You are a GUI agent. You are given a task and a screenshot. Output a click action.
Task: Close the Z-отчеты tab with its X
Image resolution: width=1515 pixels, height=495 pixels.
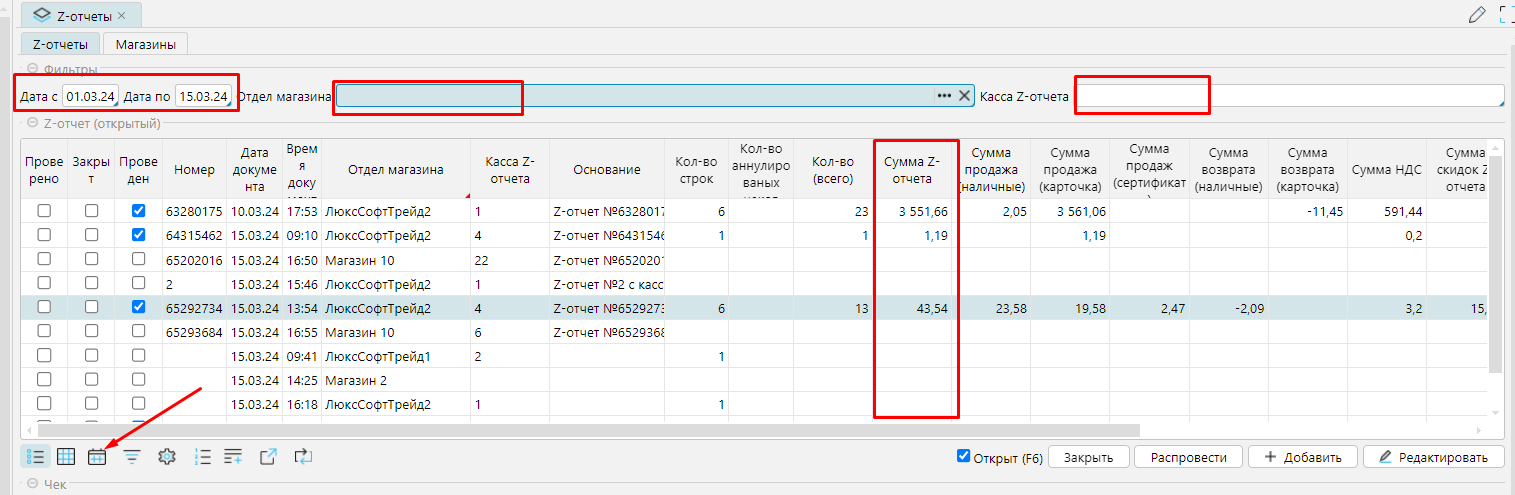tap(122, 16)
